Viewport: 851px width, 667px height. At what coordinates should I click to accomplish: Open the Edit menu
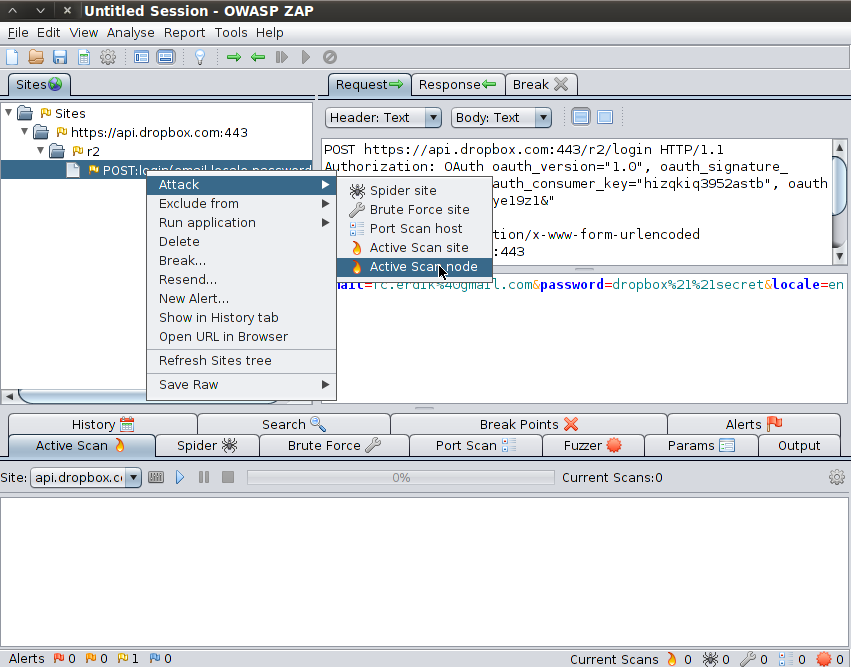pos(48,33)
